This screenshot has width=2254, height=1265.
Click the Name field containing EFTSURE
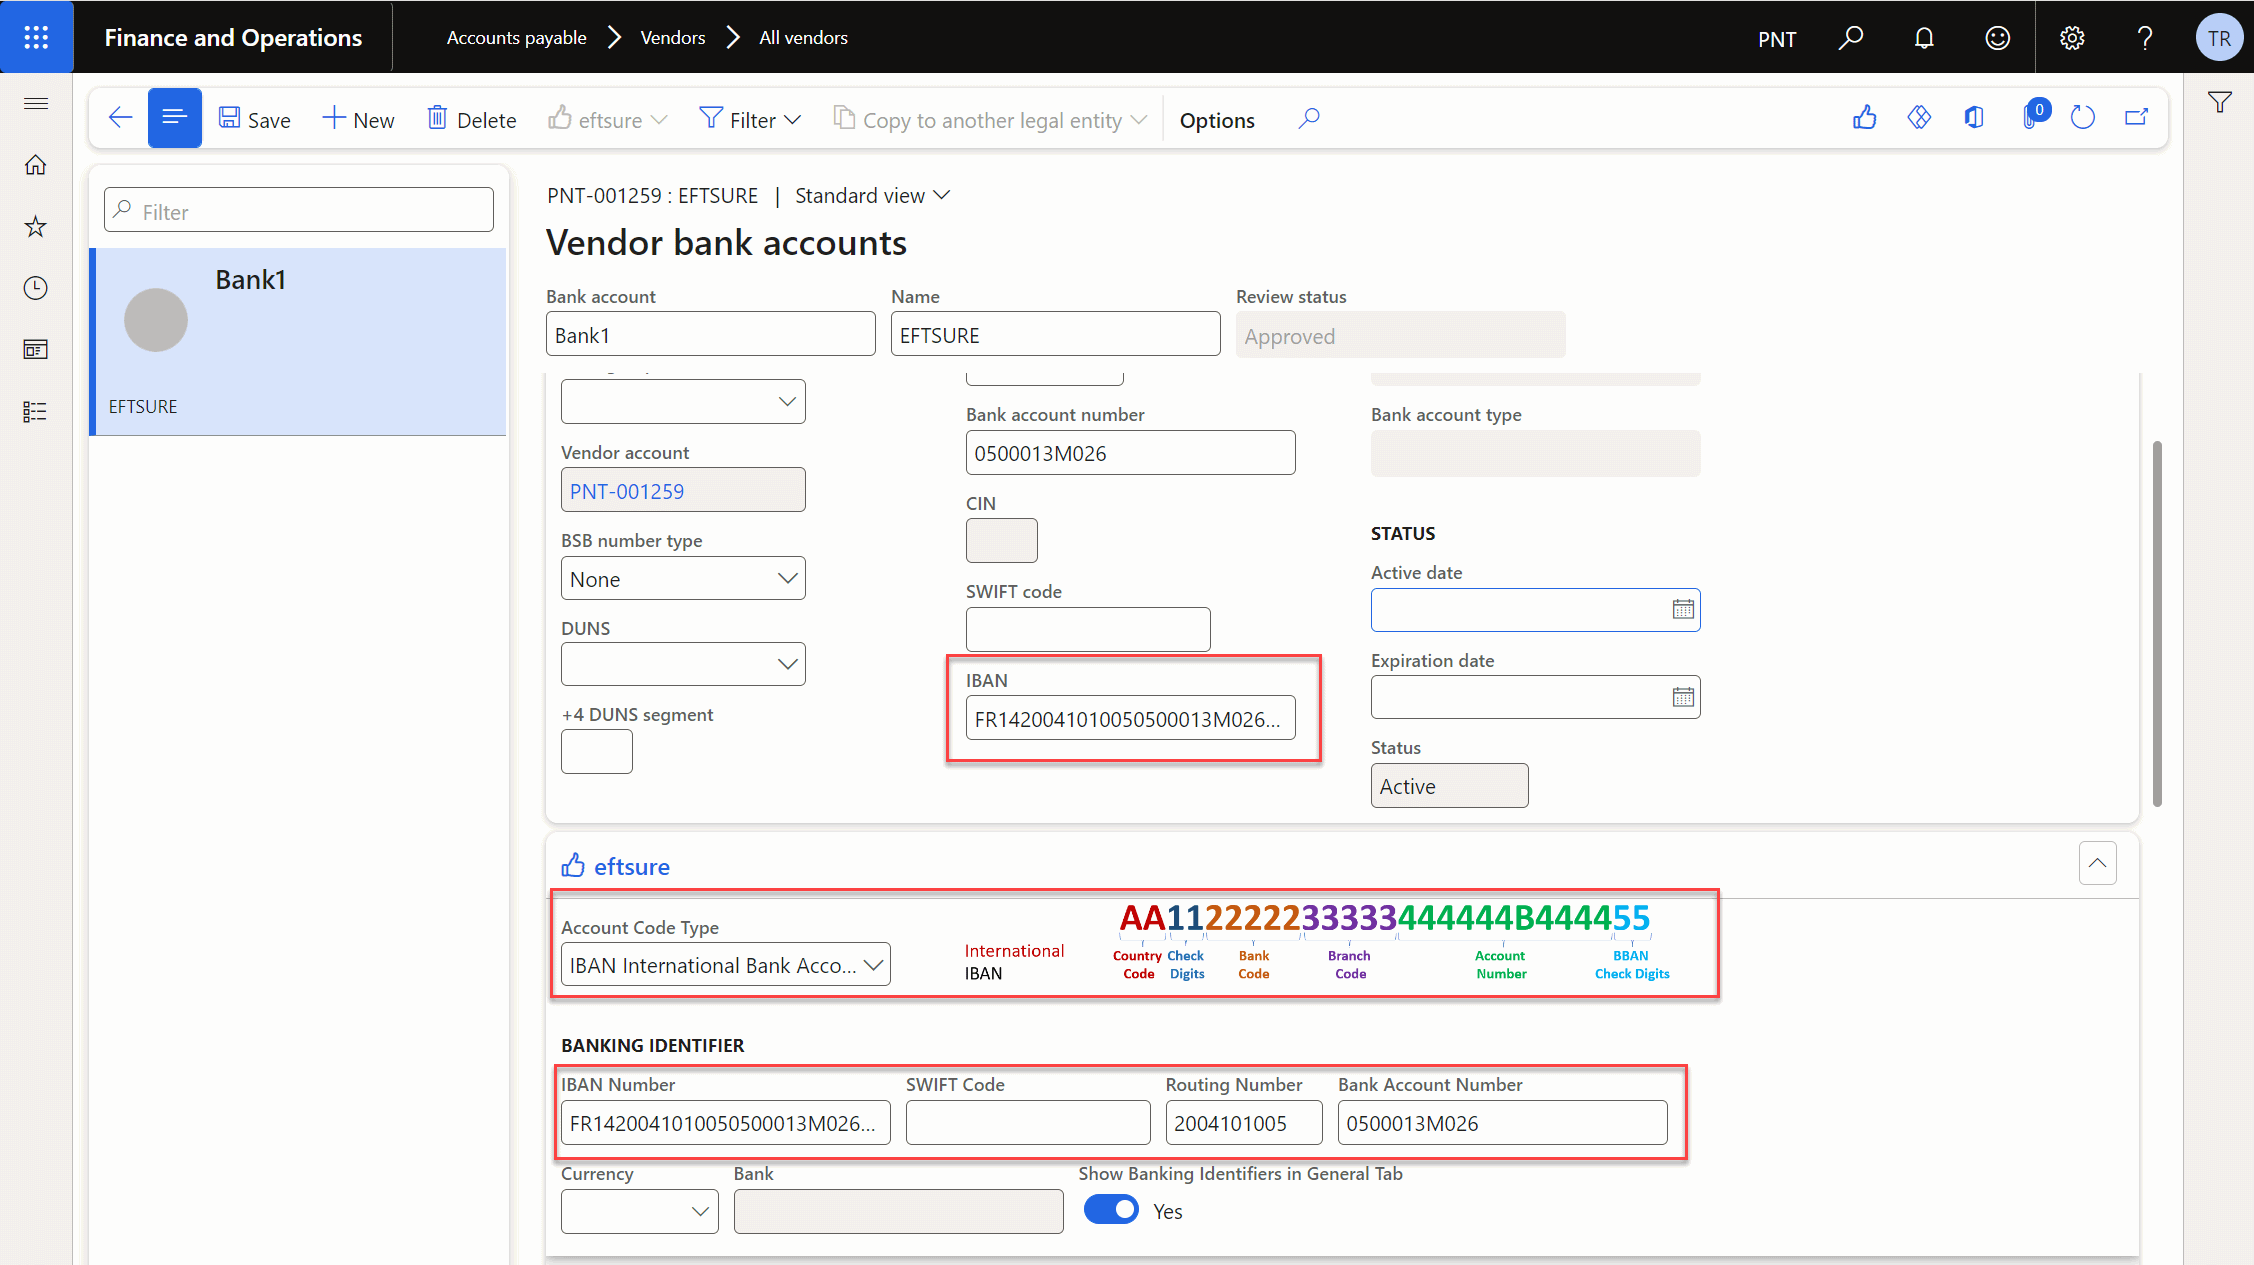pyautogui.click(x=1056, y=334)
